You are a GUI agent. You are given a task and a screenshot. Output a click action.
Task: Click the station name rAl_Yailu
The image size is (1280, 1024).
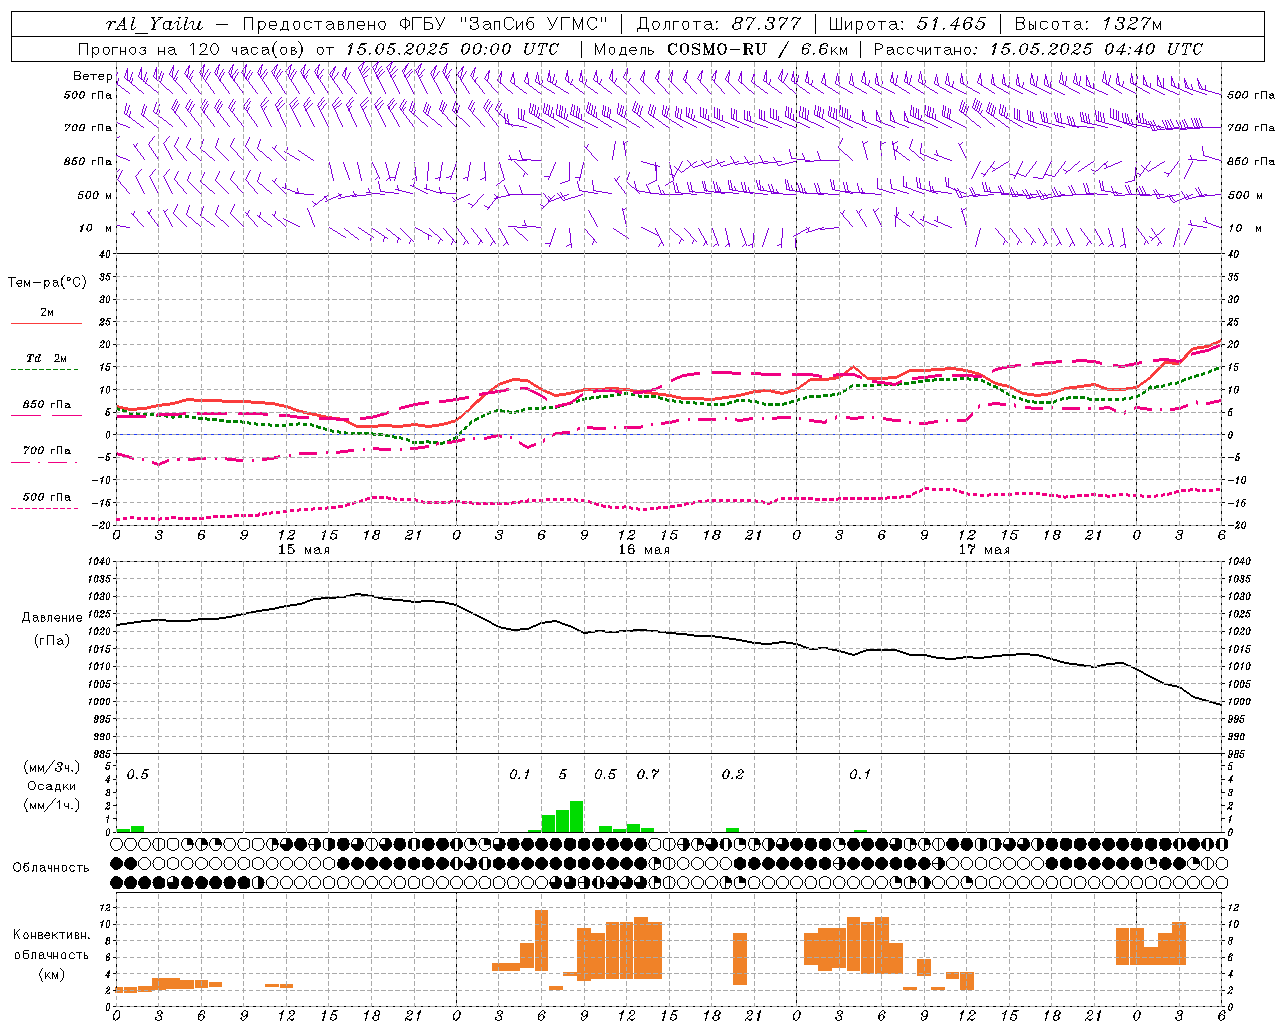[154, 24]
